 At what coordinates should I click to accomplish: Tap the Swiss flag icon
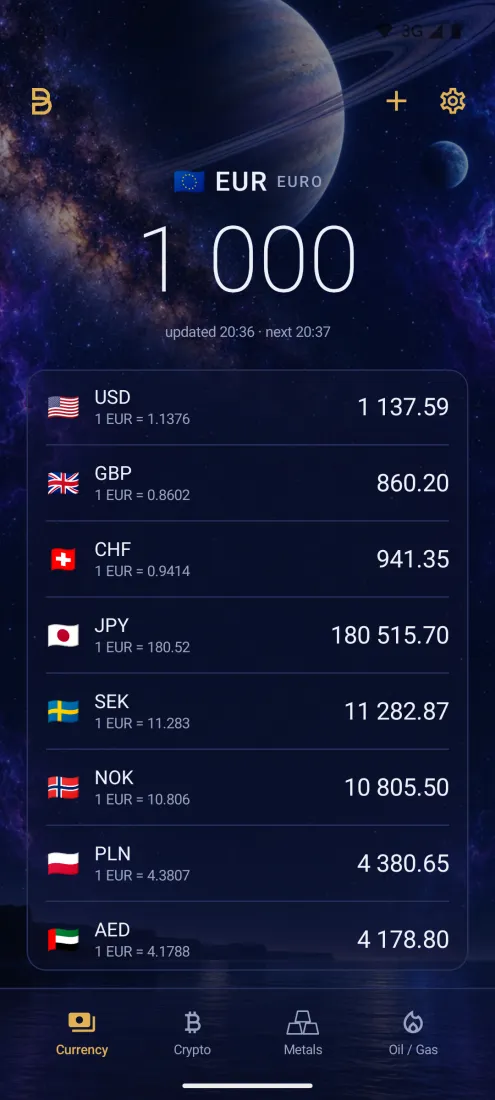click(x=63, y=559)
